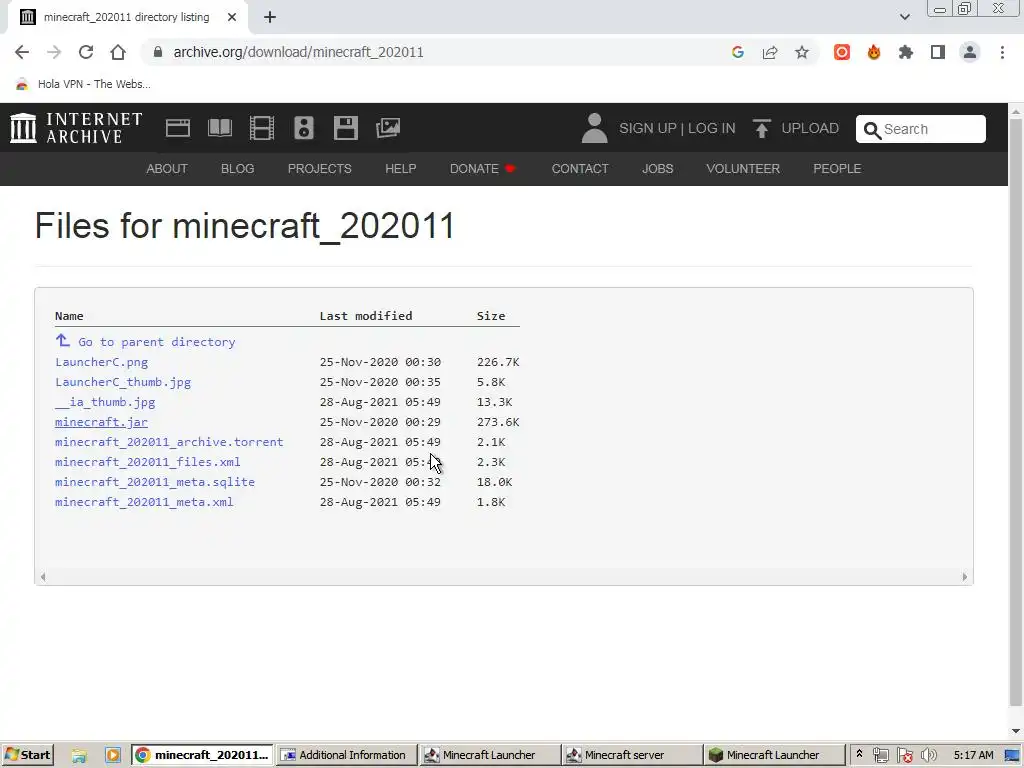The width and height of the screenshot is (1024, 768).
Task: Open the JOBS menu item
Action: coord(657,168)
